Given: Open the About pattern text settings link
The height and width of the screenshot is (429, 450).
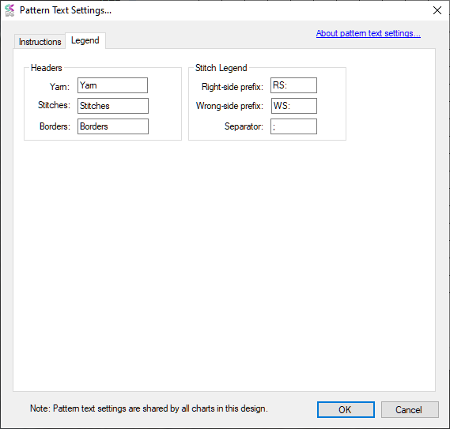Looking at the screenshot, I should click(x=368, y=33).
